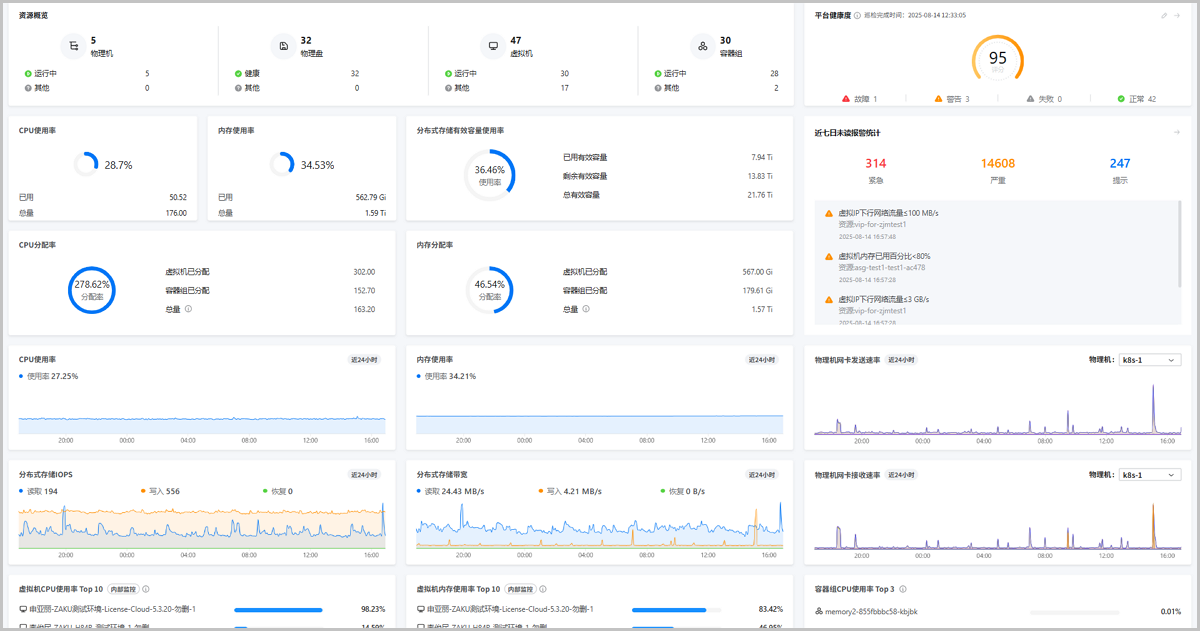Click the physical disk (物理盘) icon
Screen dimensions: 1200x631
(283, 46)
